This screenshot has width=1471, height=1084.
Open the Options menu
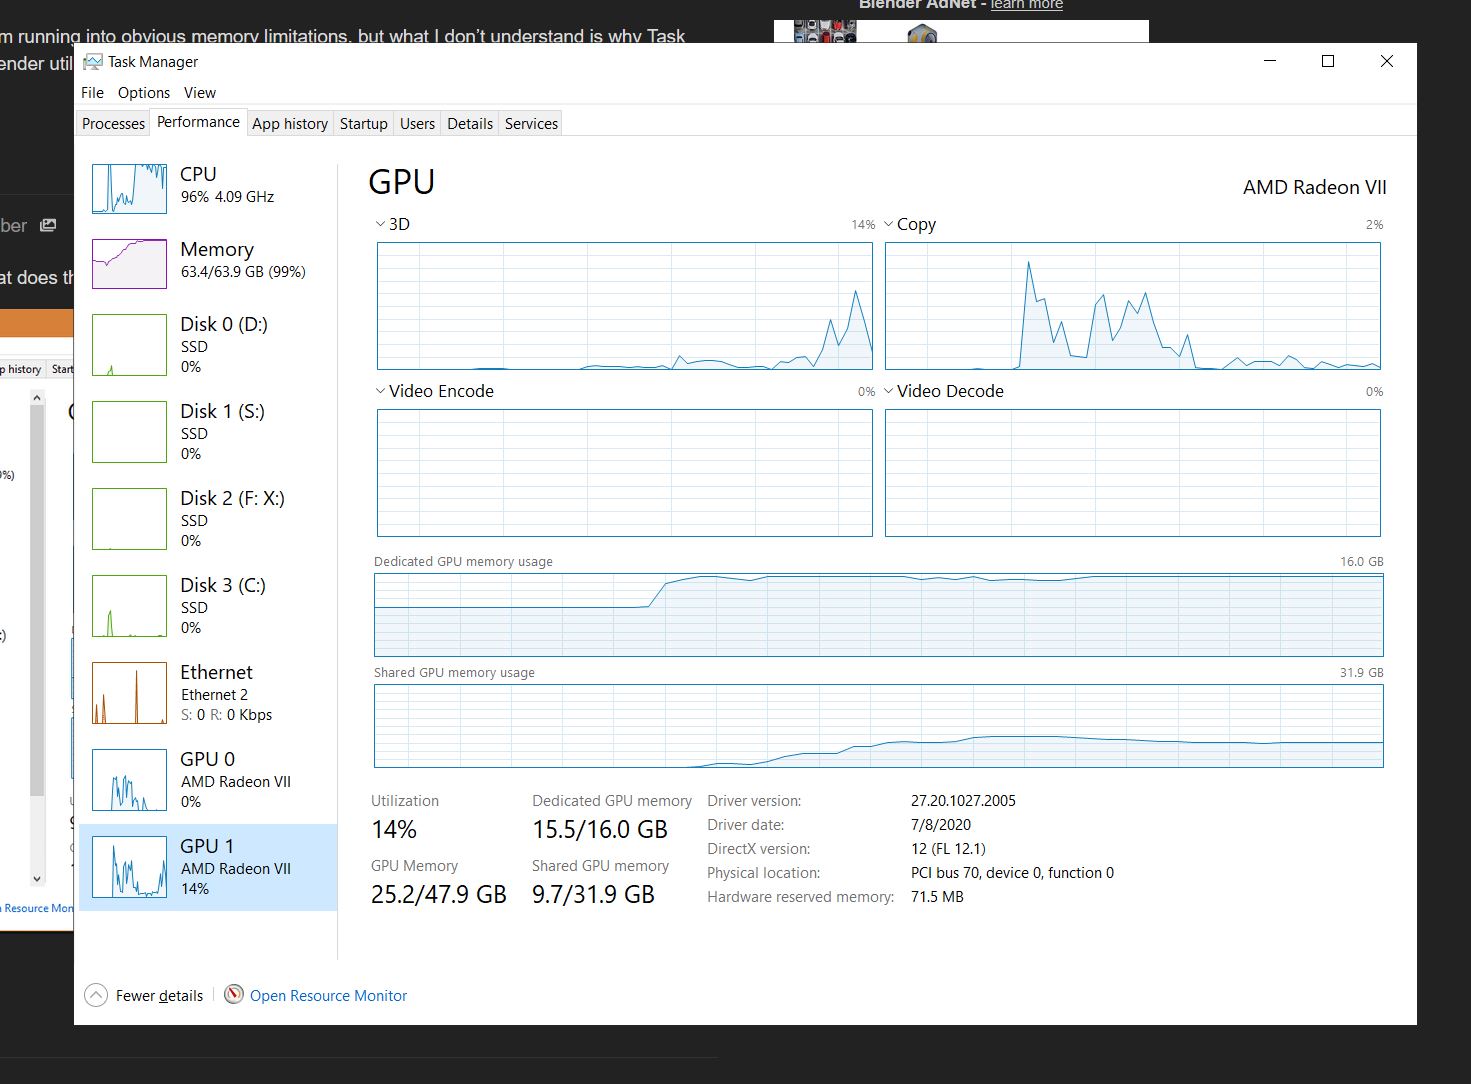144,92
